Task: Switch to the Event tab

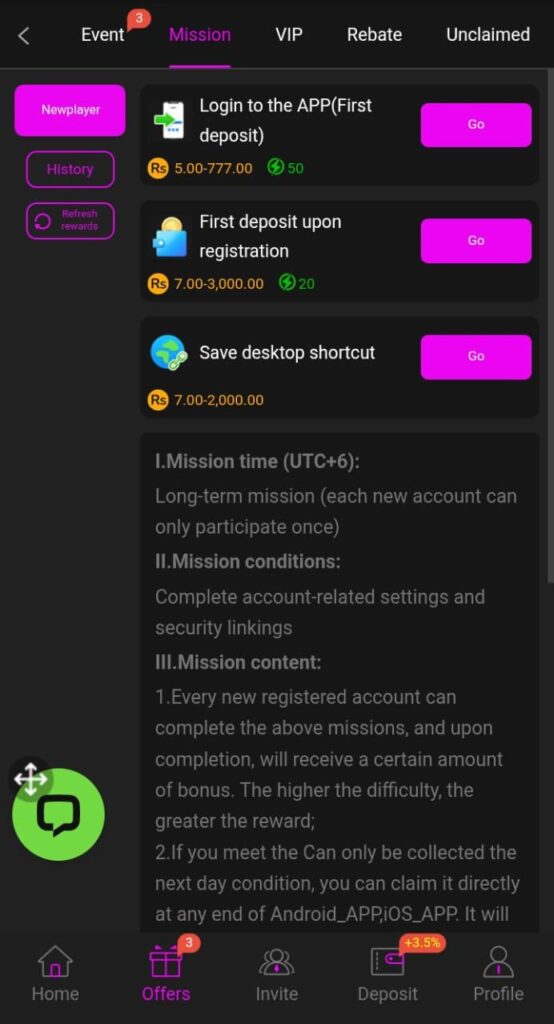Action: pos(103,35)
